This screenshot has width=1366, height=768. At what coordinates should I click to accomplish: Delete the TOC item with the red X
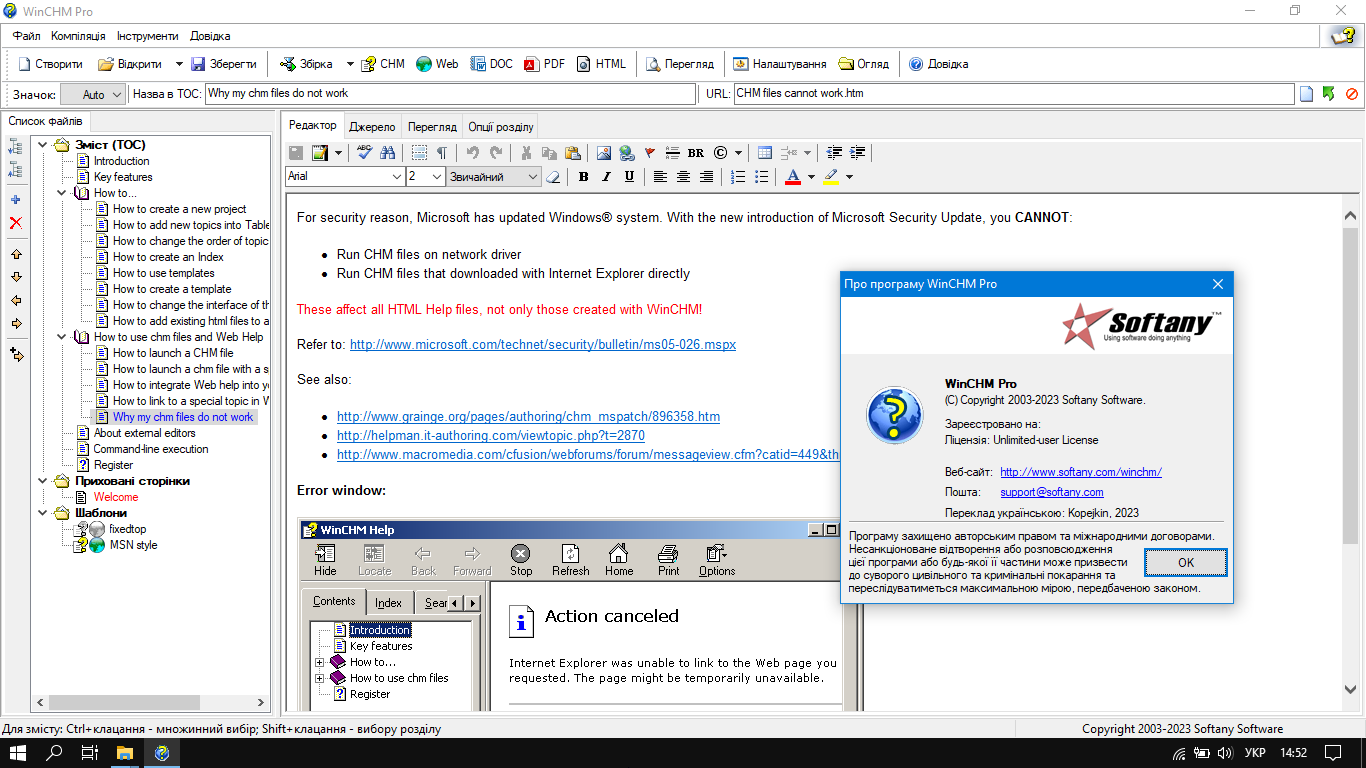15,223
